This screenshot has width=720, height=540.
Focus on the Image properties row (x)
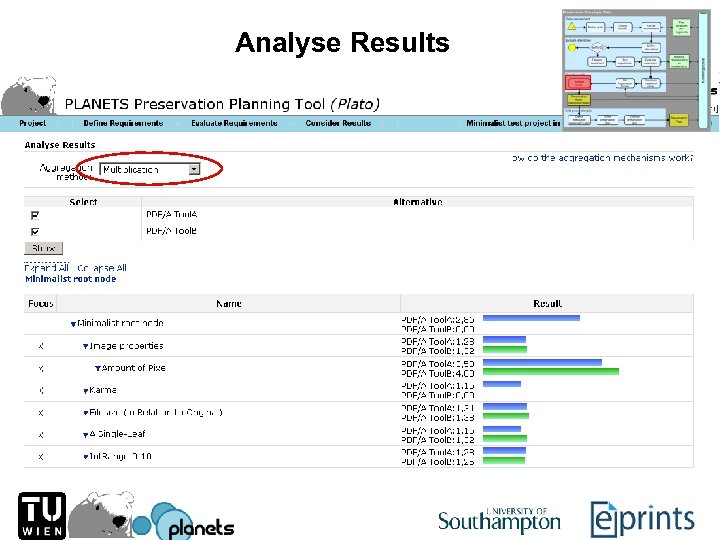point(41,346)
